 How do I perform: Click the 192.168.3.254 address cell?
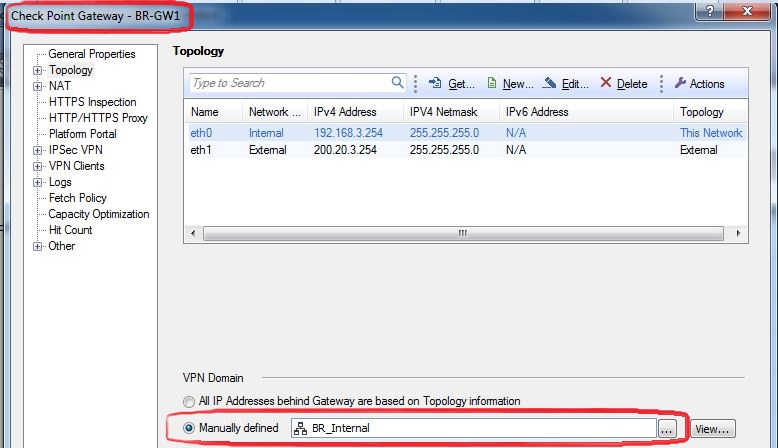pyautogui.click(x=348, y=133)
